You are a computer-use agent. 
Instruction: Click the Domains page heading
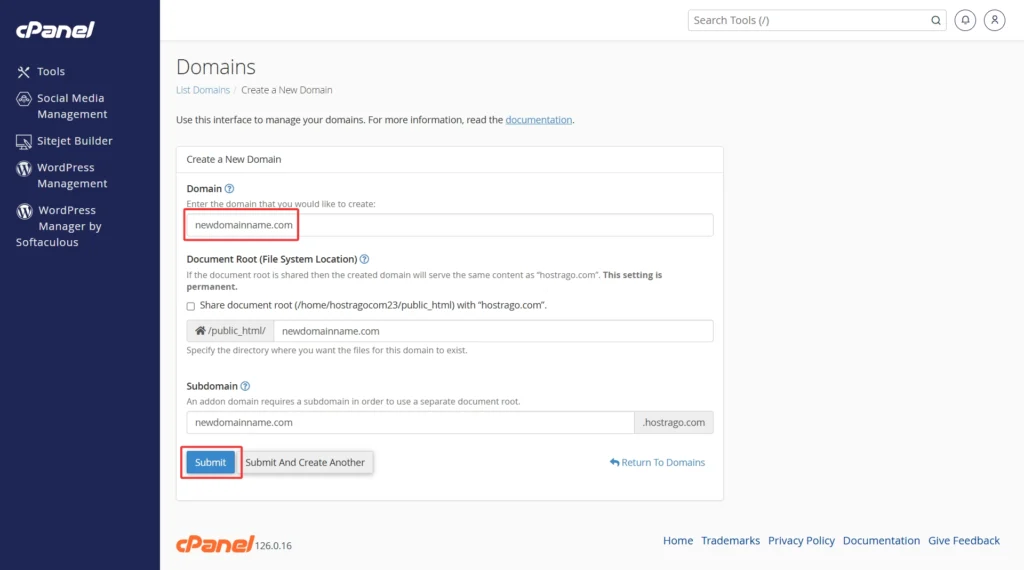coord(216,67)
